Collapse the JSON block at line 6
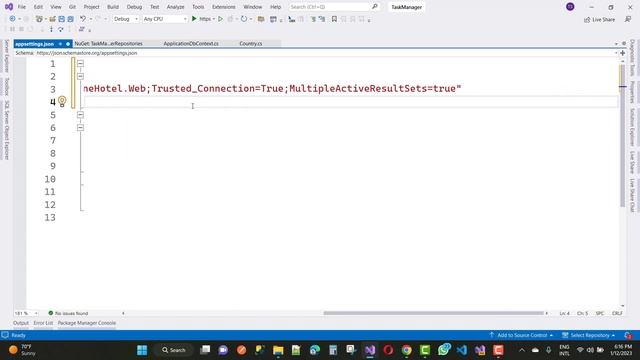The width and height of the screenshot is (640, 360). (x=80, y=128)
